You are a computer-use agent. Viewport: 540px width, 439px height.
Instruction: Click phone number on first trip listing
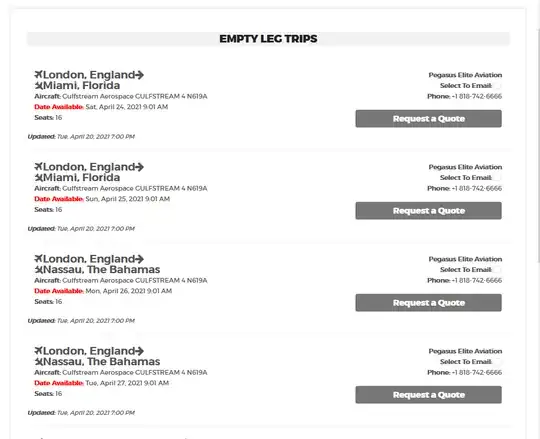[x=477, y=96]
